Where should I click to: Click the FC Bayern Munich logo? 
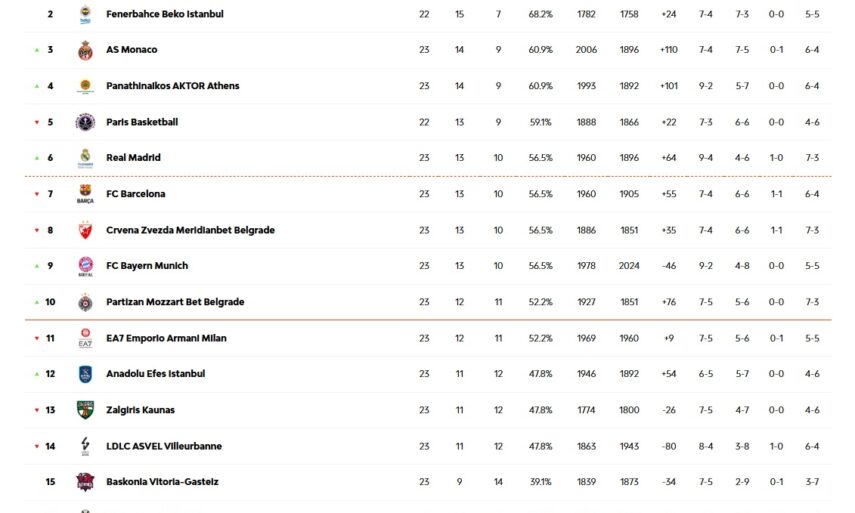(85, 266)
